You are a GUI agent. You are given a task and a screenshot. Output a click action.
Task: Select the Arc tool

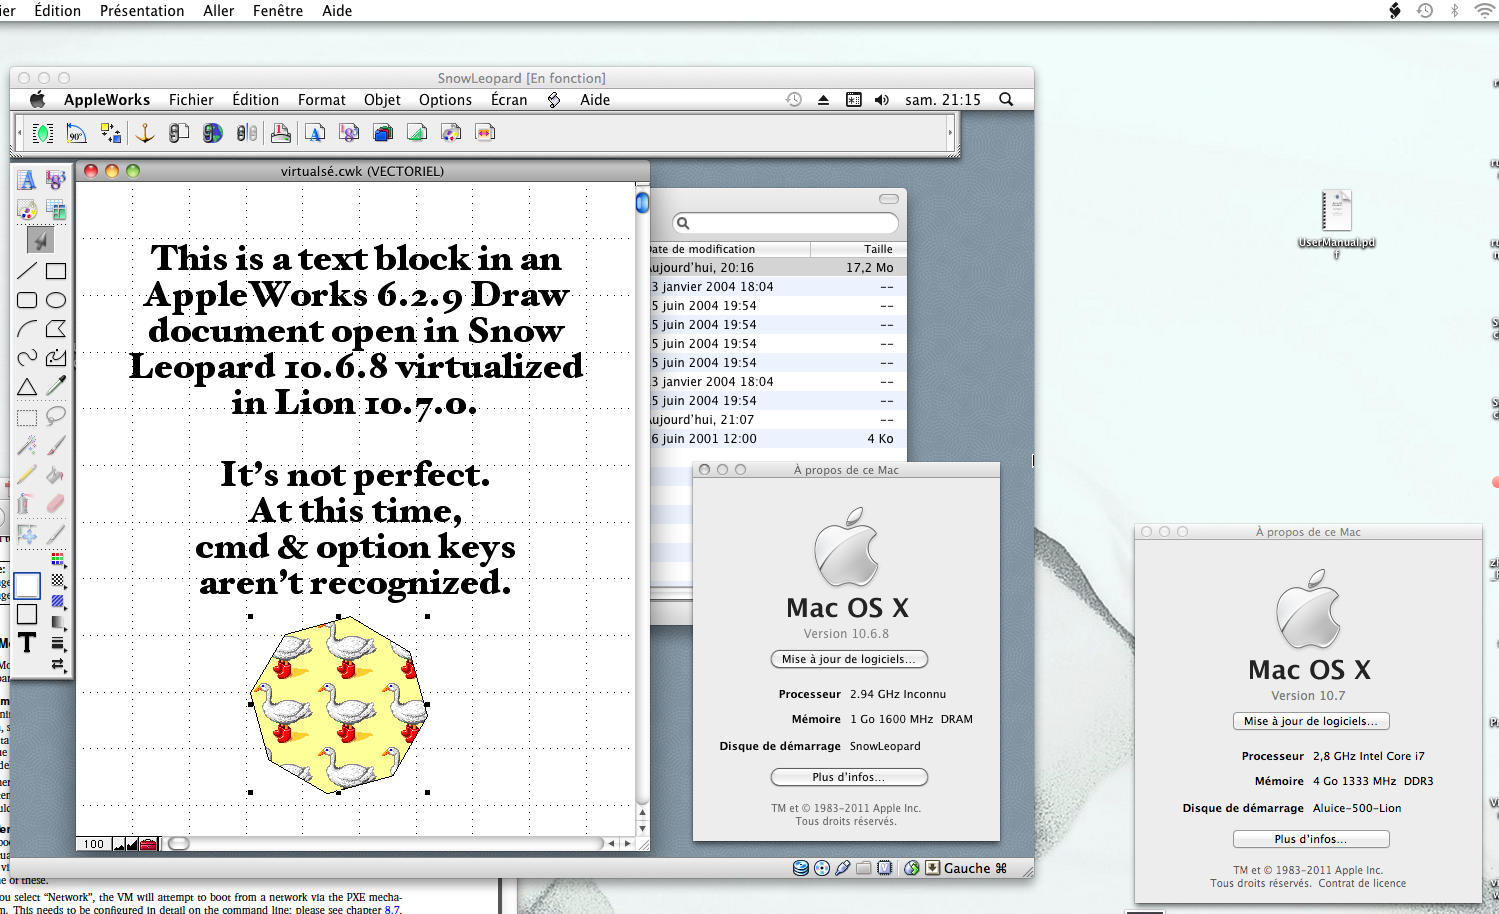point(27,329)
